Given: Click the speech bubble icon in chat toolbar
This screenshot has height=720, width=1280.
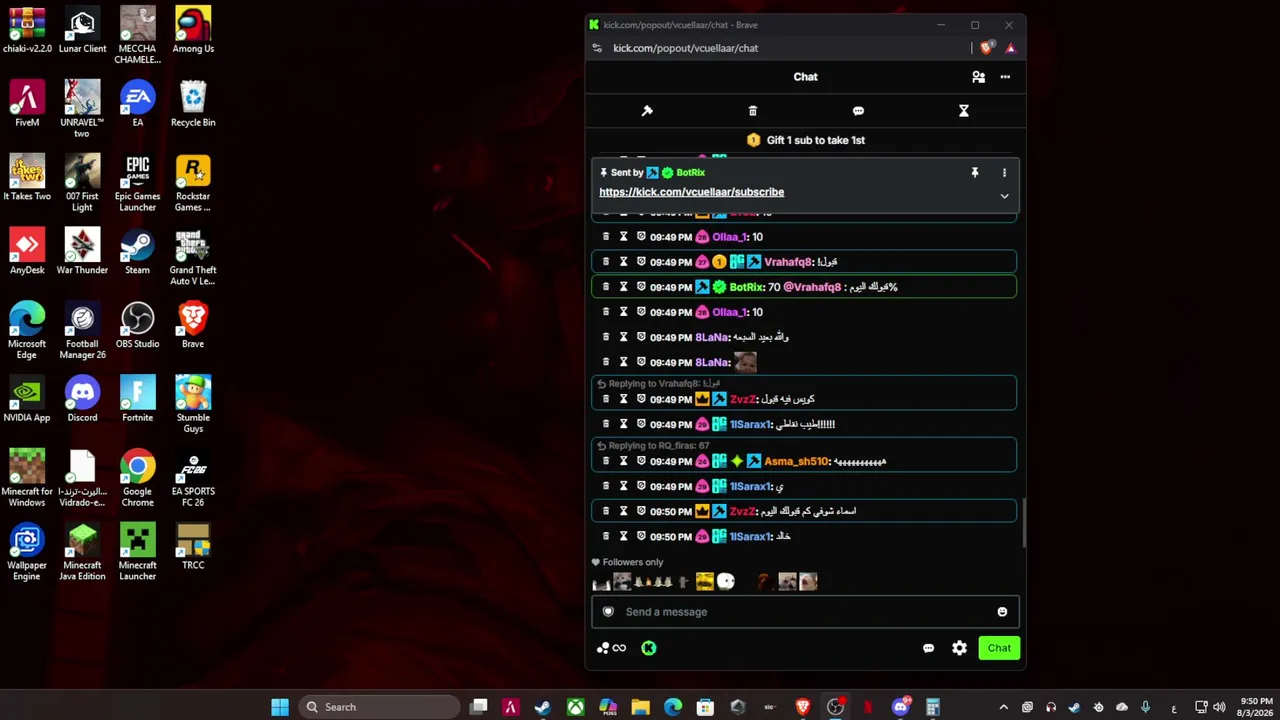Looking at the screenshot, I should [858, 111].
